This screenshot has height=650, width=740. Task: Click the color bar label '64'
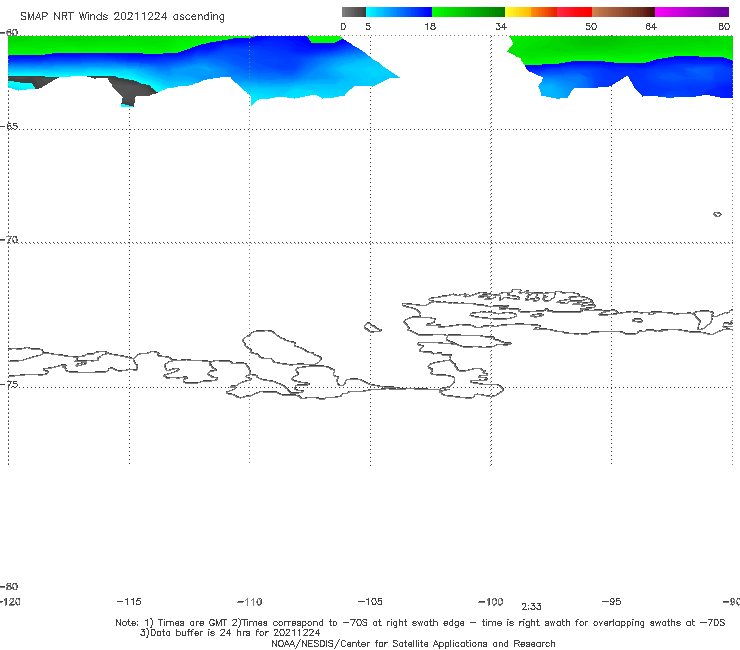click(651, 26)
